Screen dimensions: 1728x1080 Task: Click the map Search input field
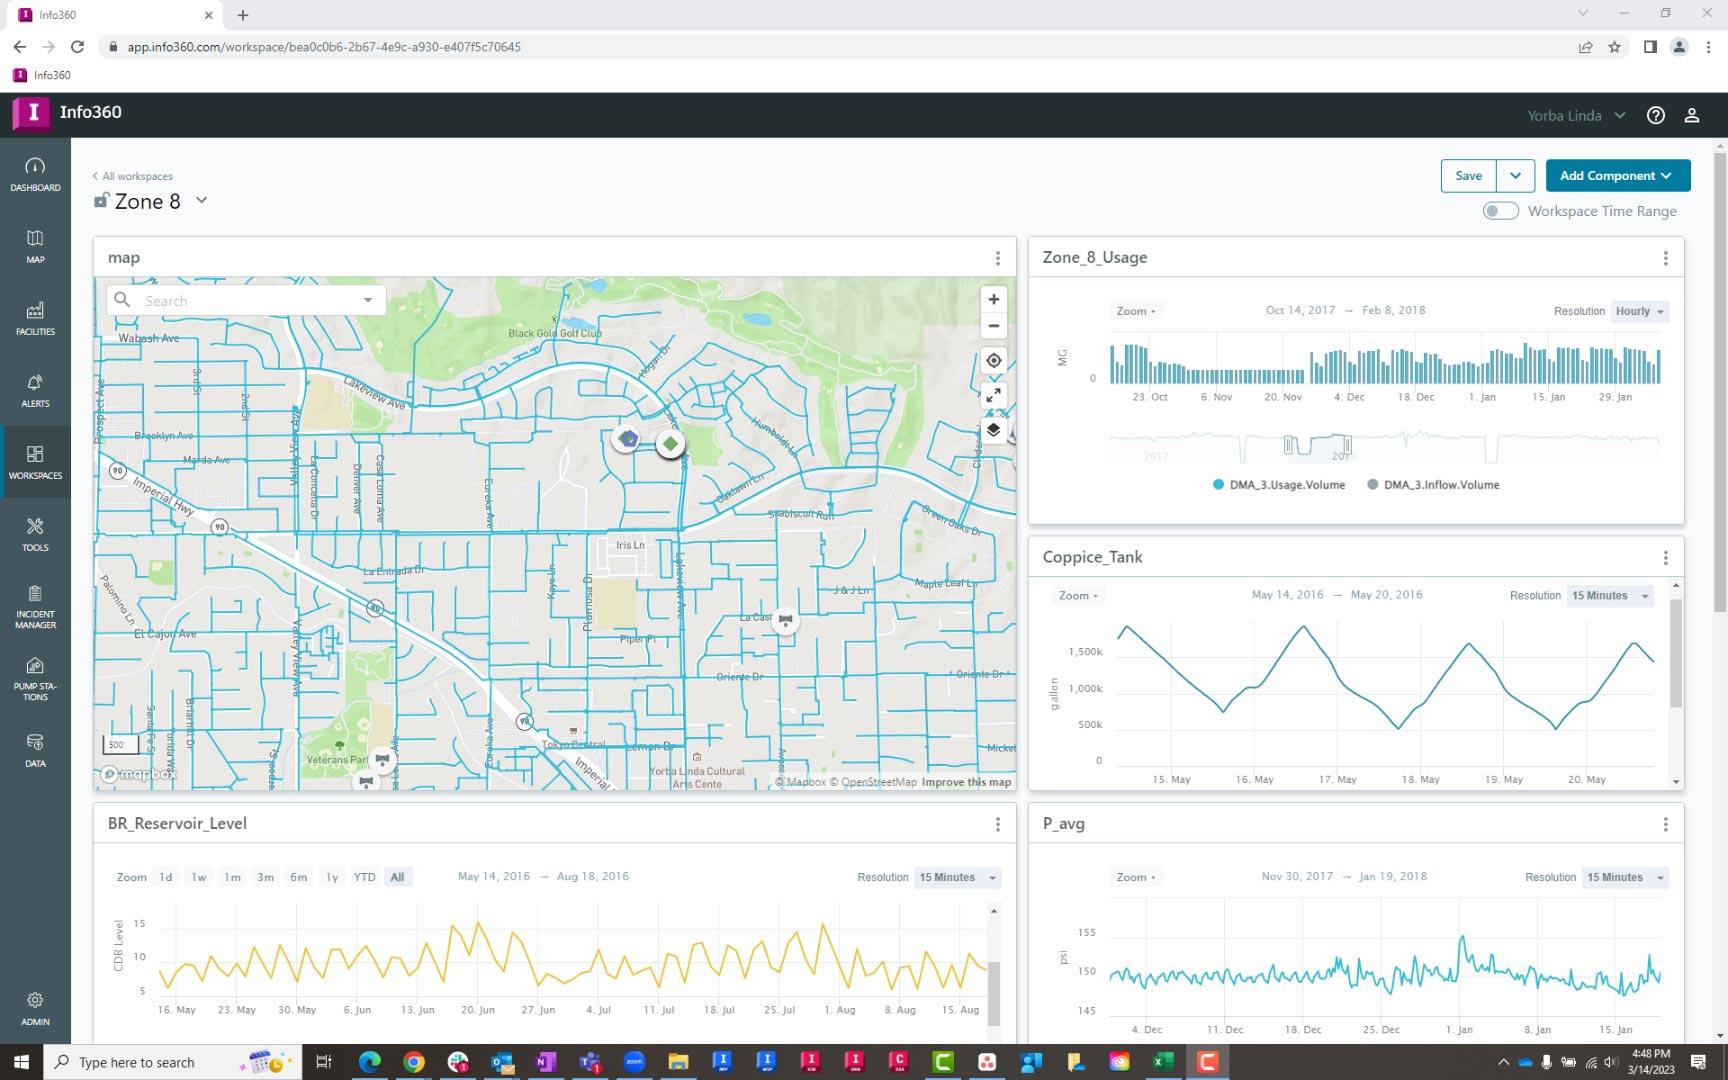point(250,301)
